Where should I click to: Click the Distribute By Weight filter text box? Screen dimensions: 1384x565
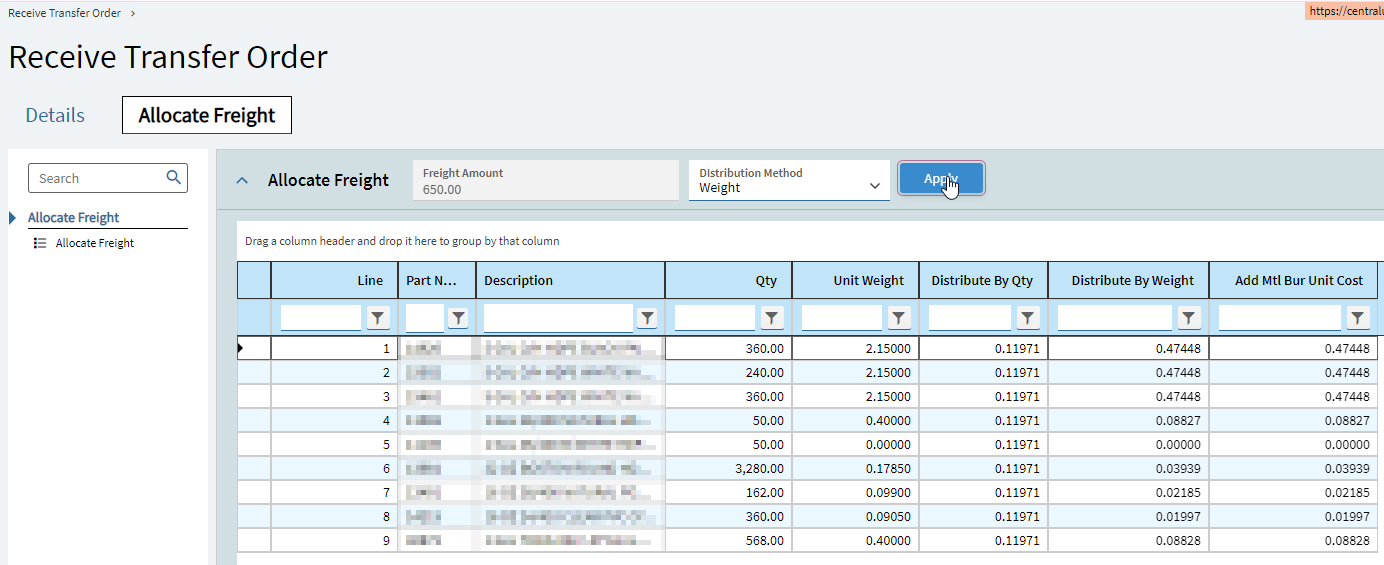tap(1115, 318)
